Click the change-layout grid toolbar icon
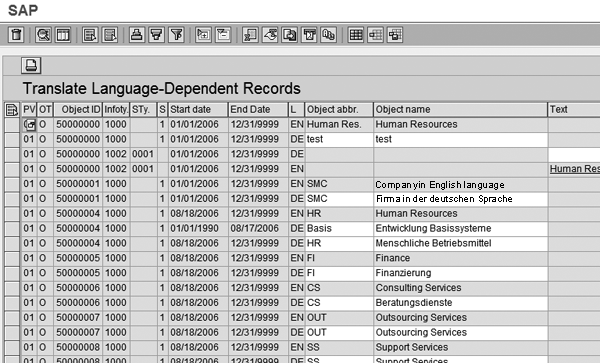Image resolution: width=600 pixels, height=363 pixels. click(x=376, y=35)
